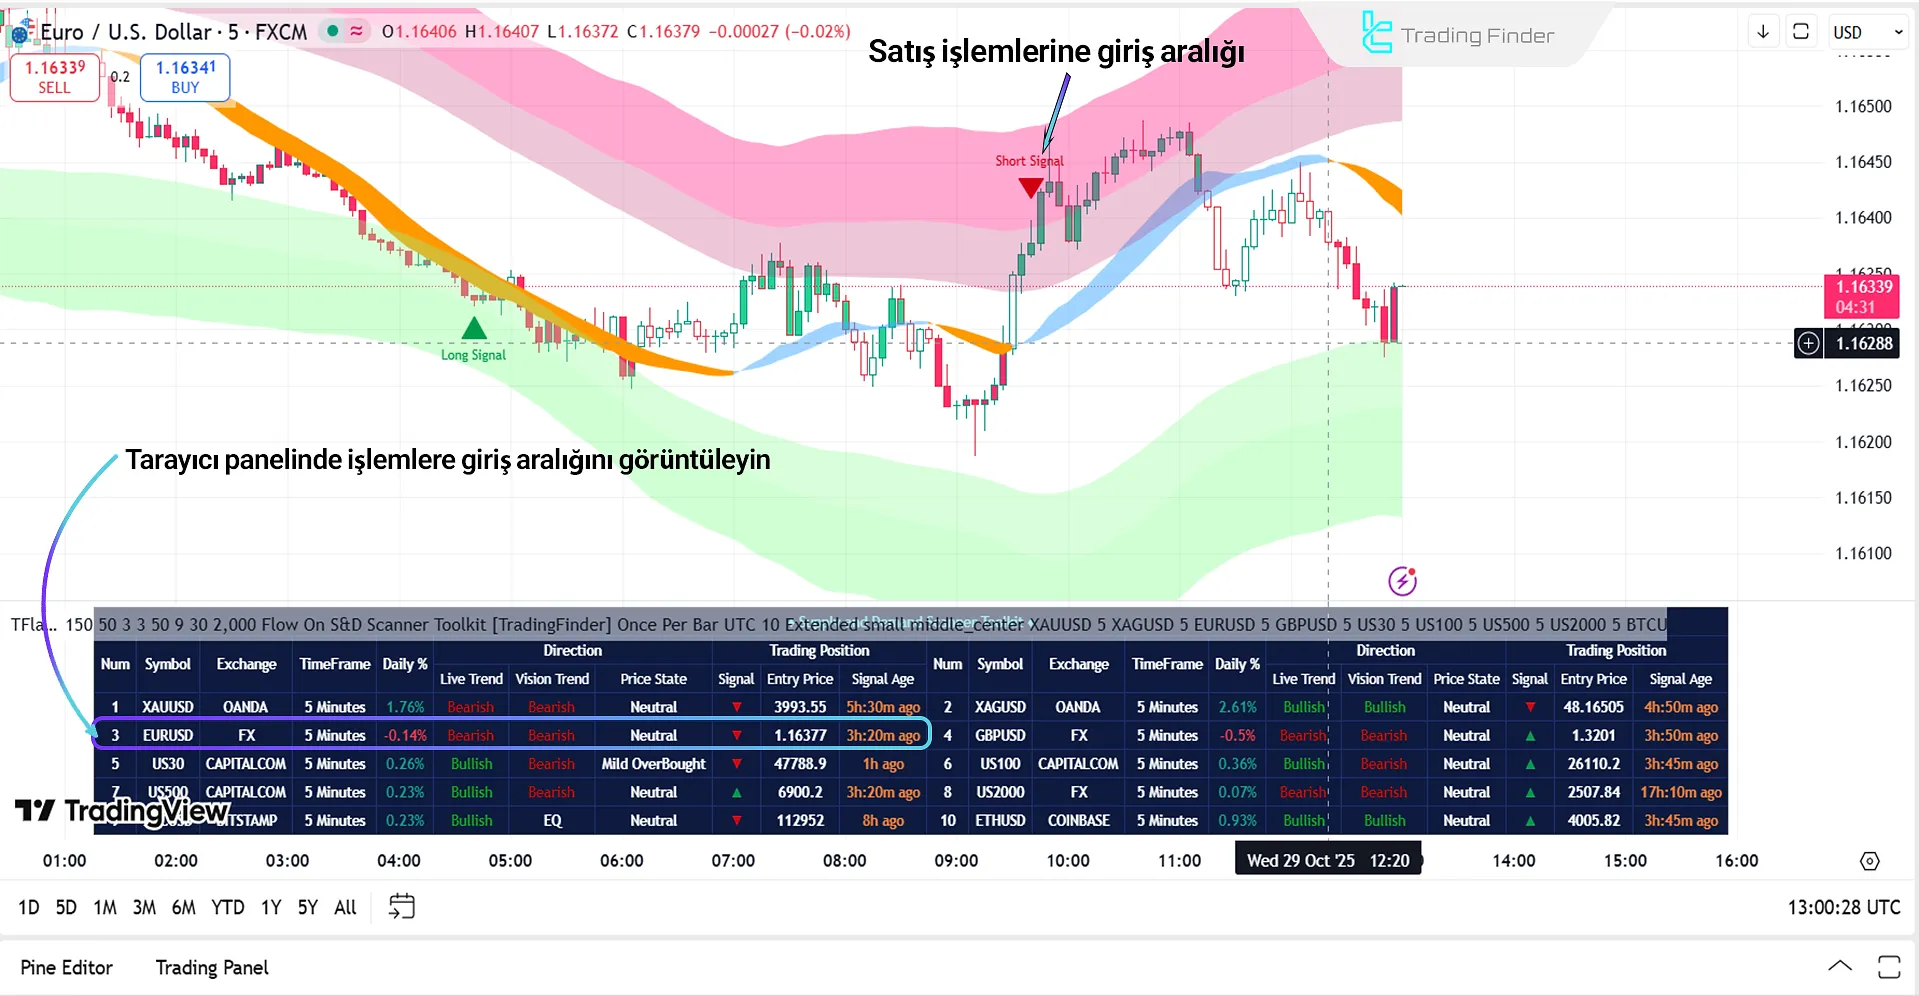This screenshot has height=996, width=1919.
Task: Click the pink approximate-sign icon near the symbol
Action: pyautogui.click(x=356, y=32)
